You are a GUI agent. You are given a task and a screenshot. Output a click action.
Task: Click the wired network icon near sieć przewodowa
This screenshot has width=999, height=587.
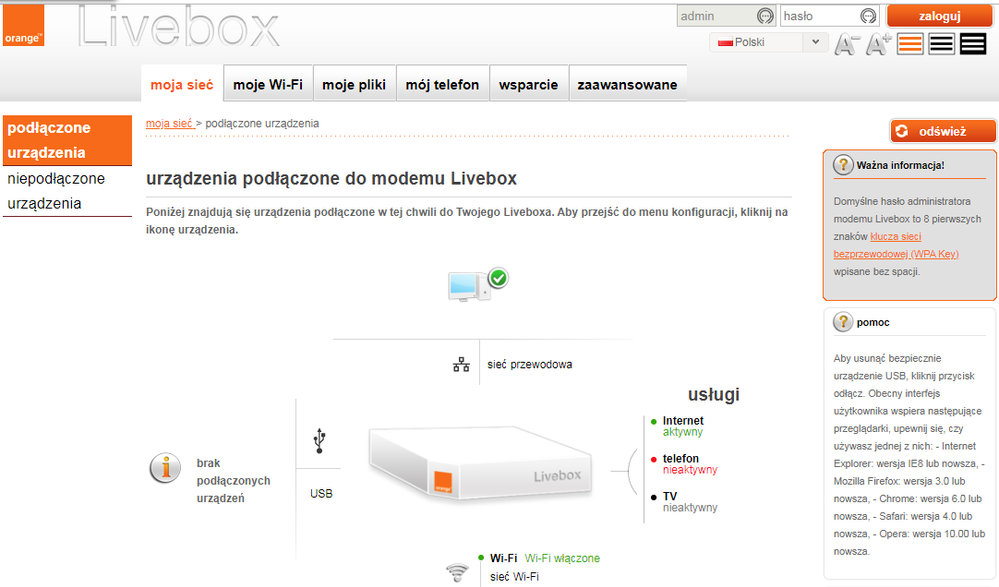(461, 364)
